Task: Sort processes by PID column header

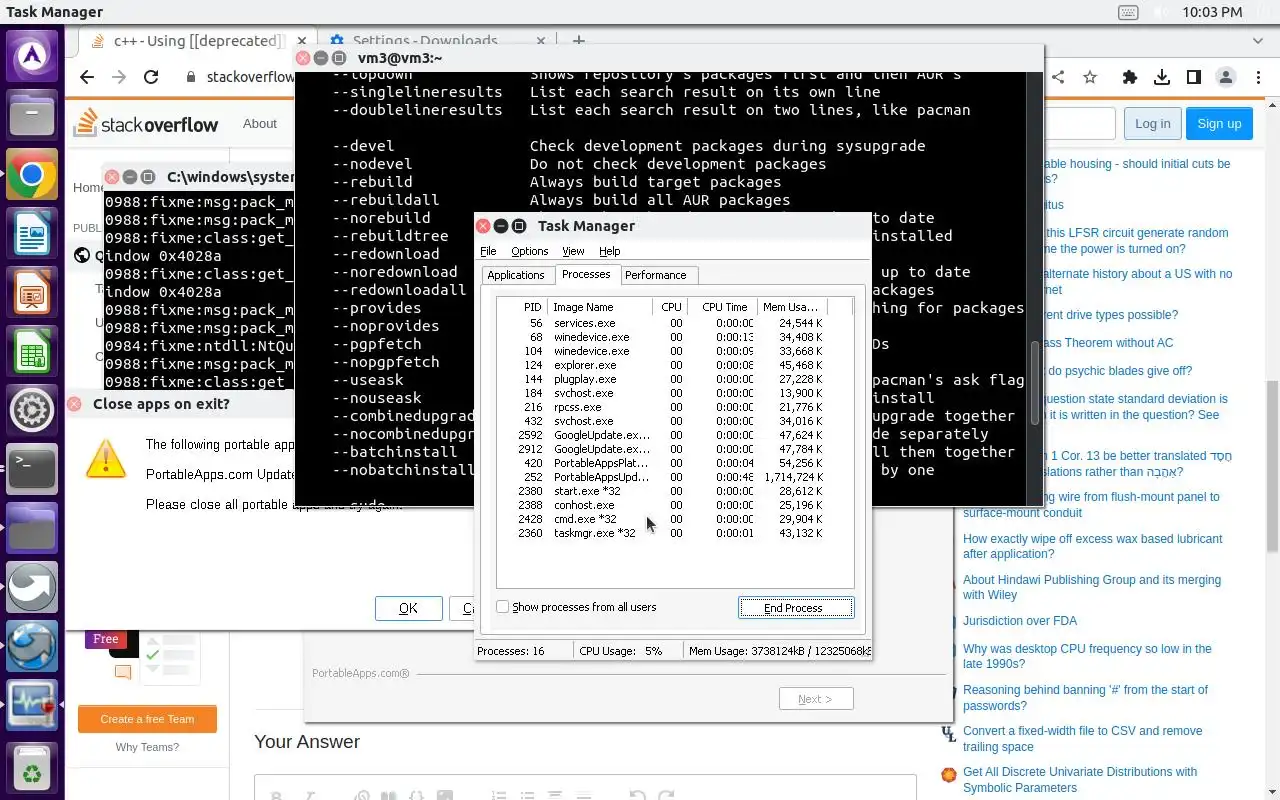Action: tap(522, 307)
